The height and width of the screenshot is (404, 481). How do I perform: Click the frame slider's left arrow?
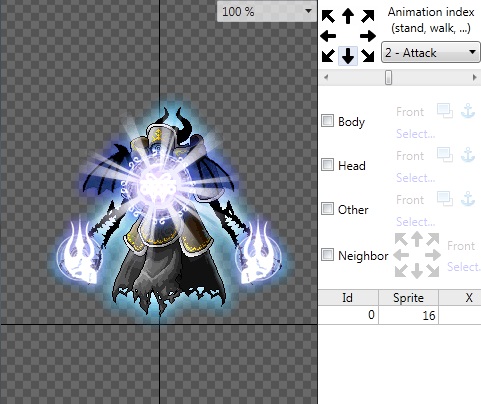[326, 77]
